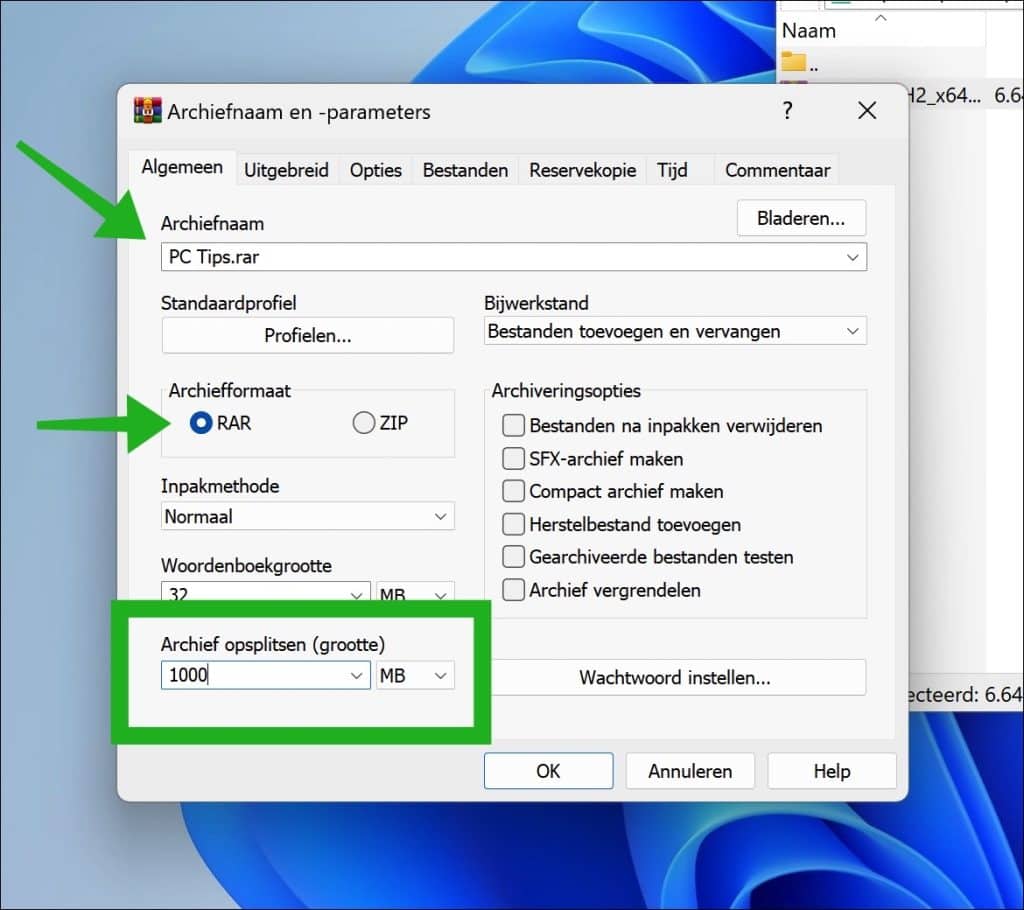
Task: Select the RAR archive format
Action: point(201,423)
